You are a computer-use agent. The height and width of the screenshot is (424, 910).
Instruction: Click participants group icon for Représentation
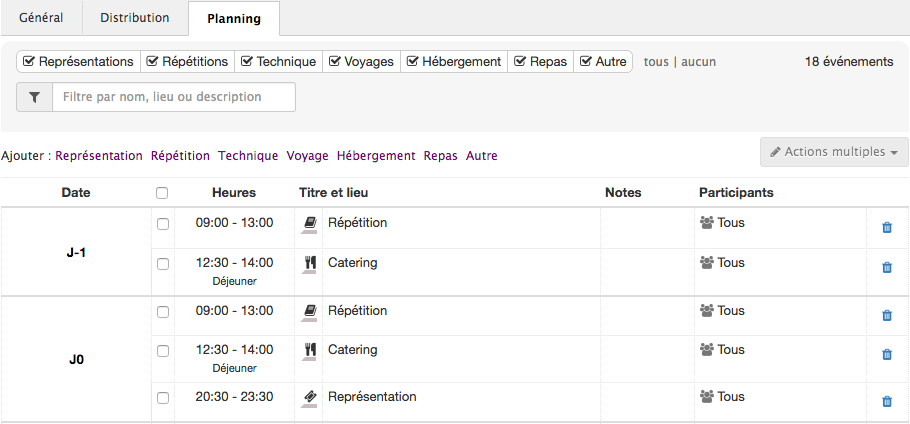[x=706, y=397]
